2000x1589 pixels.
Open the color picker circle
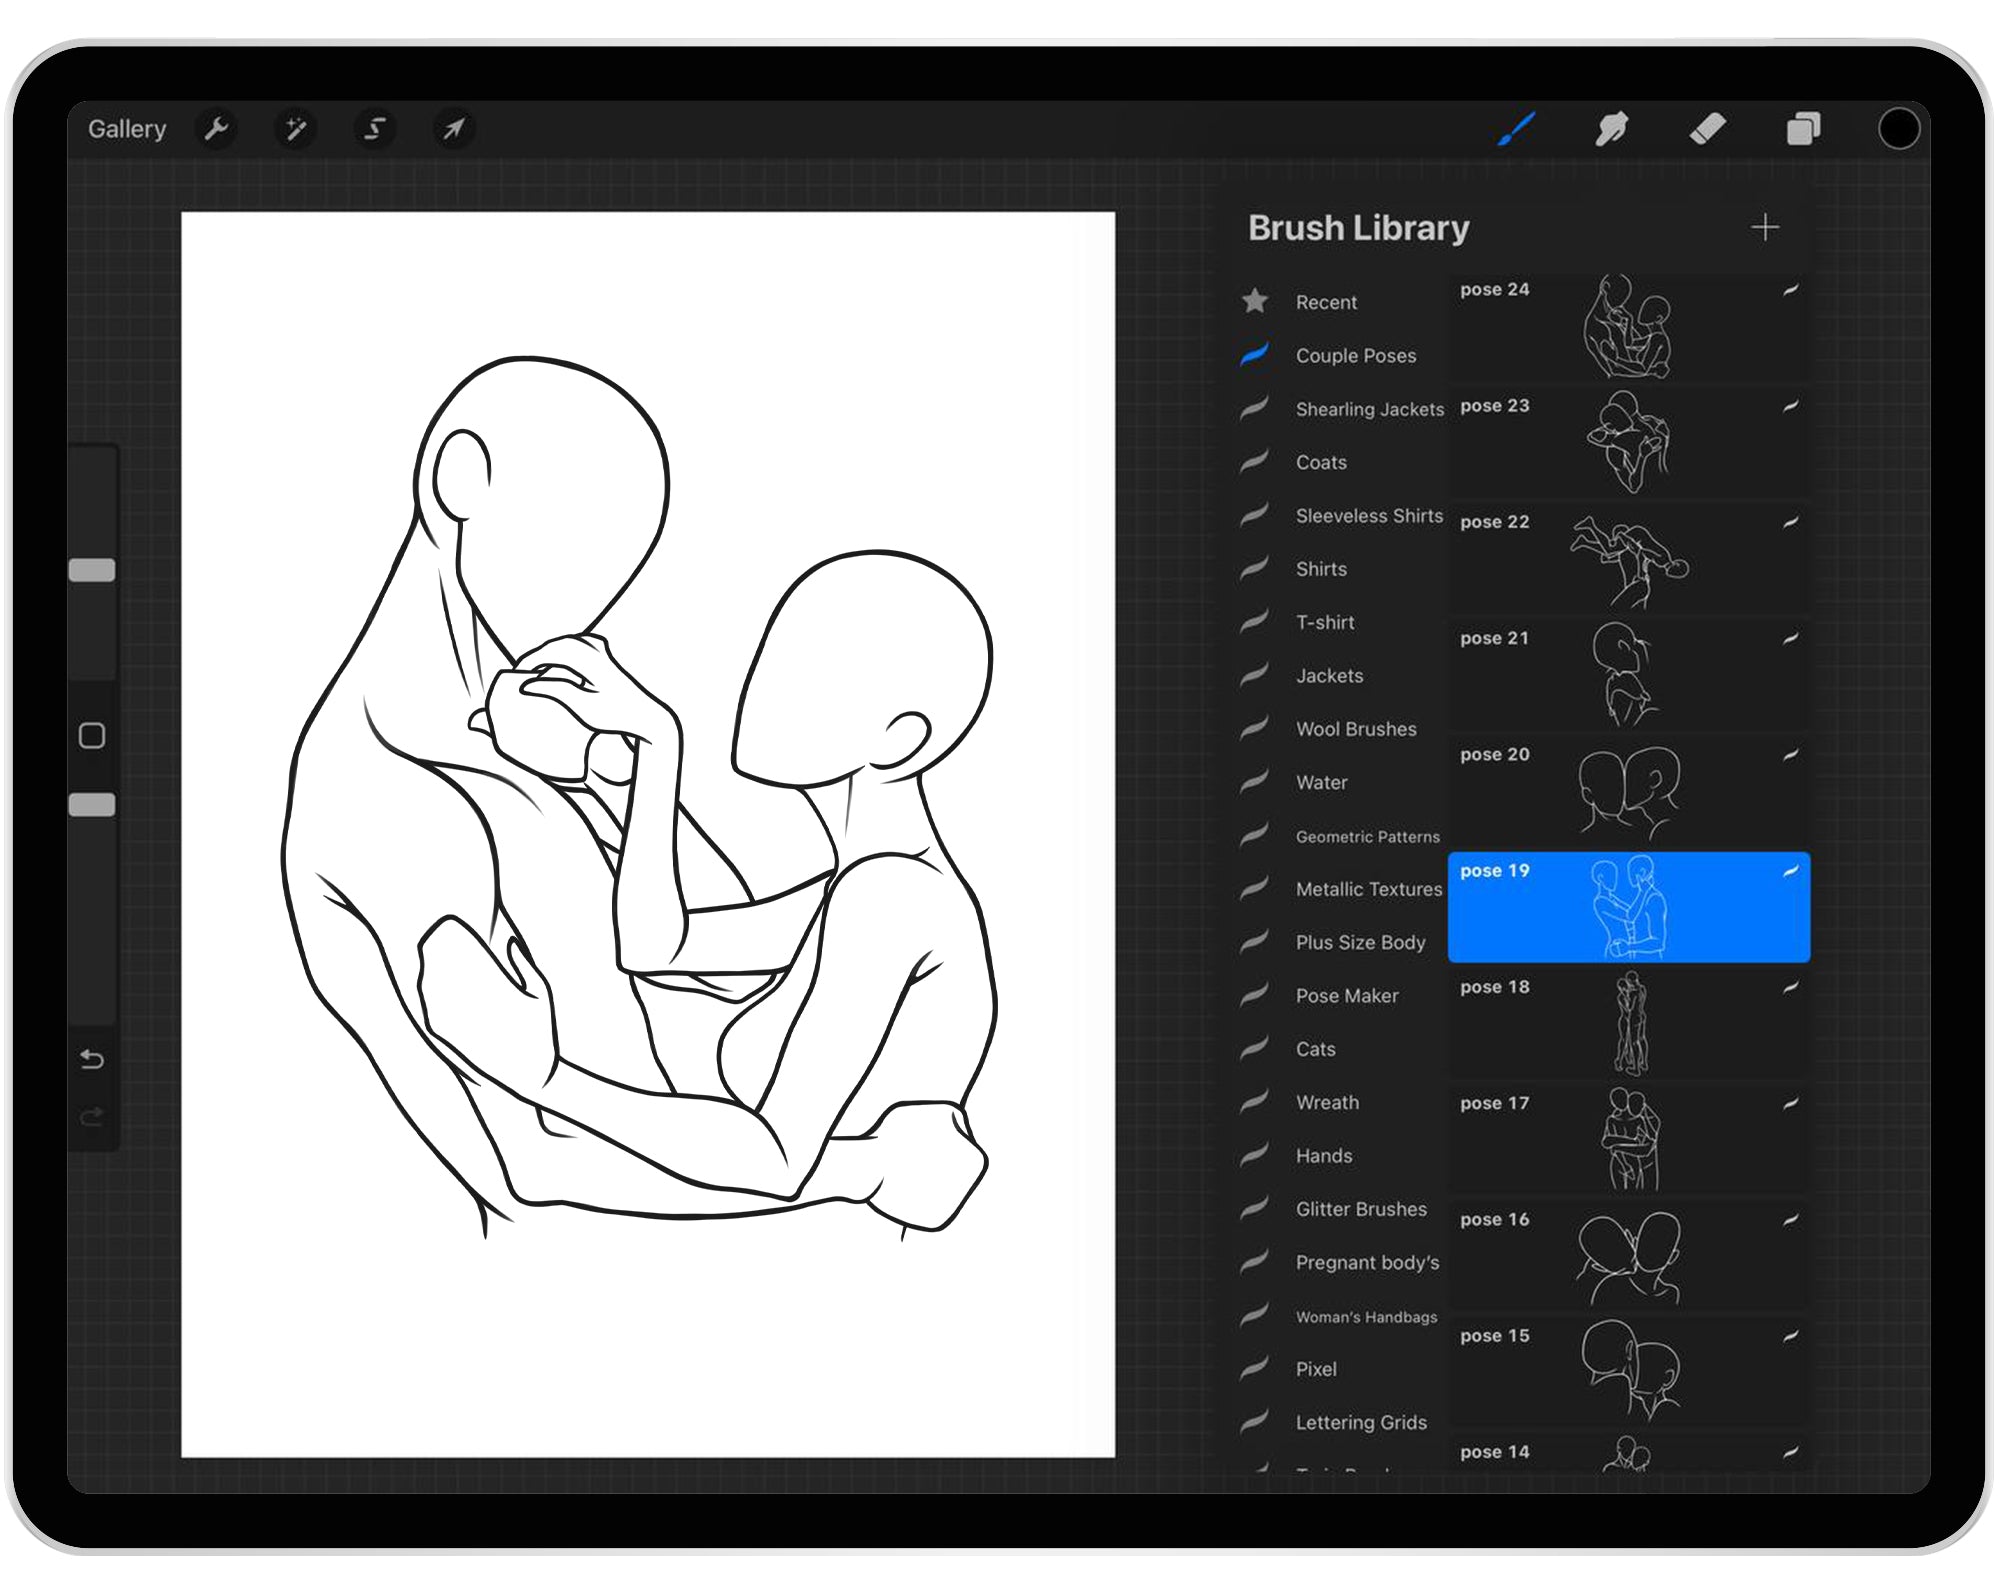pos(1901,128)
